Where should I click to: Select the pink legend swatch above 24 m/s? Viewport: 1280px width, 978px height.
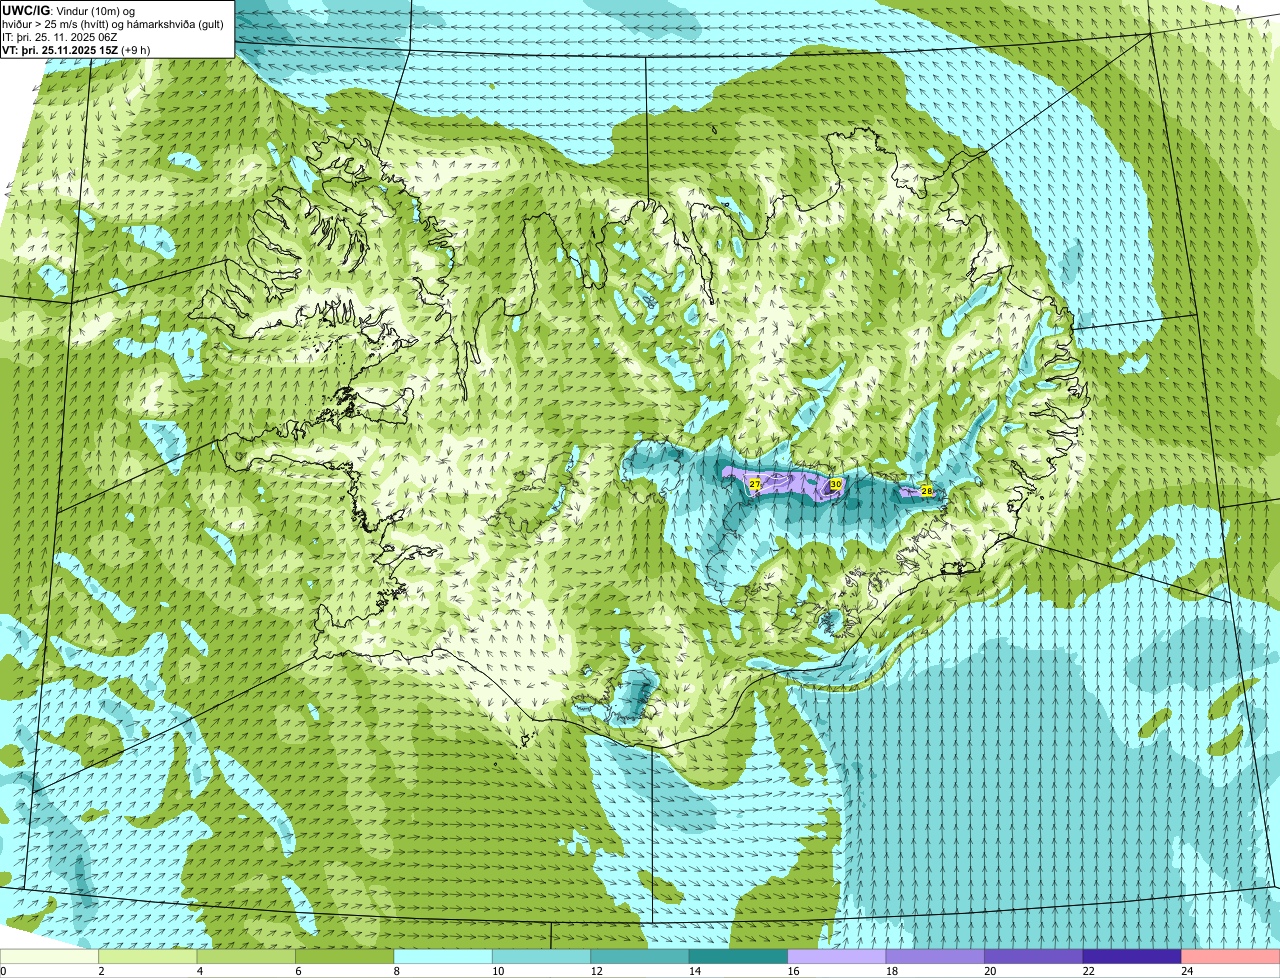pyautogui.click(x=1231, y=956)
